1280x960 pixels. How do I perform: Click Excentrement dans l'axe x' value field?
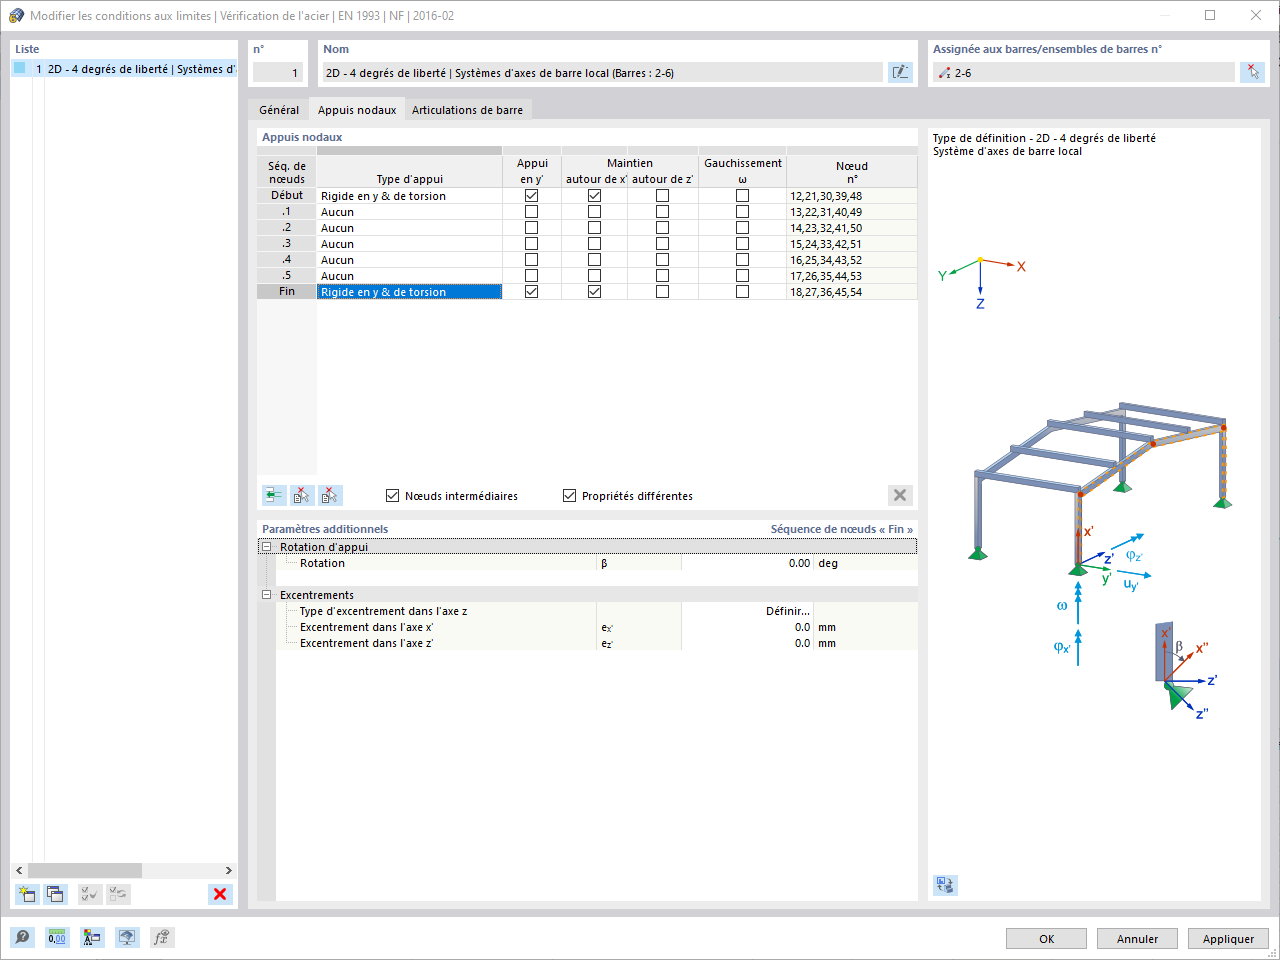pyautogui.click(x=747, y=627)
